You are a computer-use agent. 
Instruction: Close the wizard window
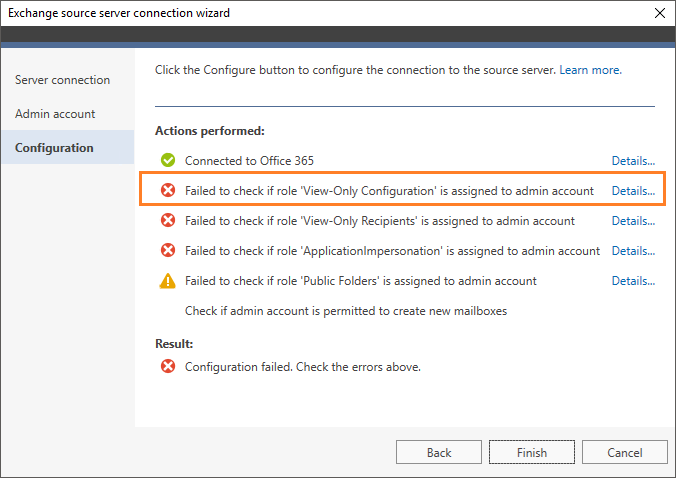point(659,13)
